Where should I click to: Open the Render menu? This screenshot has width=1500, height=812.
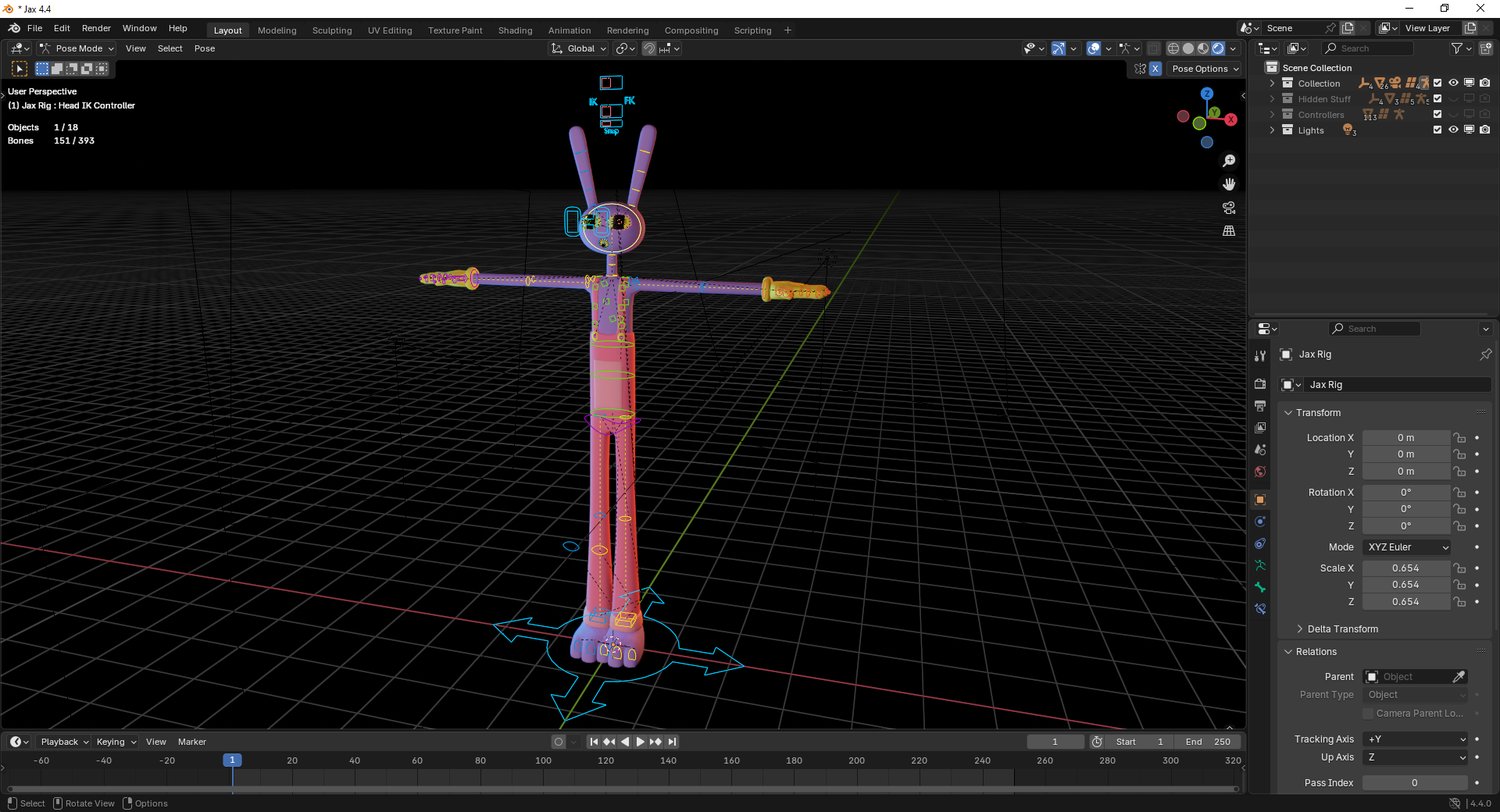(96, 29)
